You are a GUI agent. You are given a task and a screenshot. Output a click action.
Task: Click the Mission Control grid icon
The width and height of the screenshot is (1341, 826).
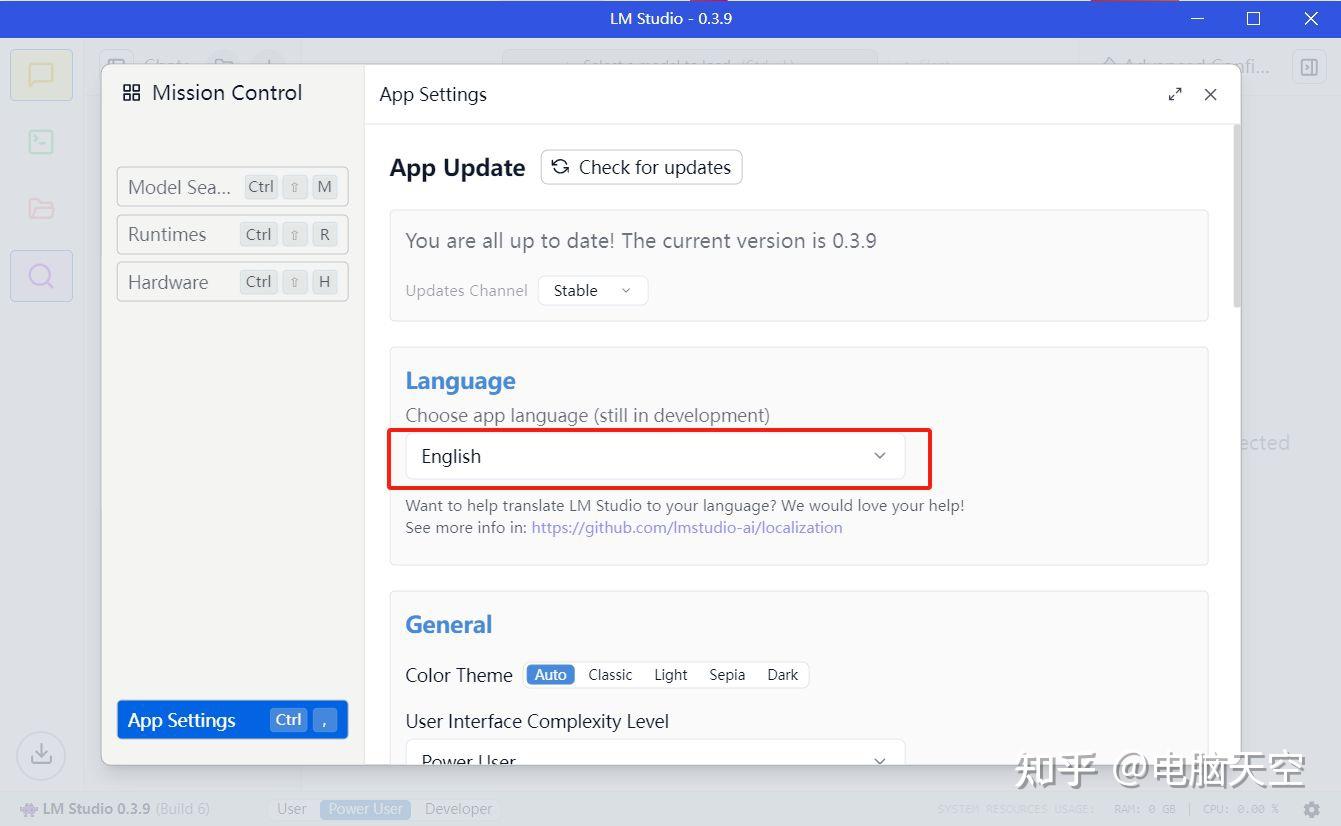[x=131, y=93]
